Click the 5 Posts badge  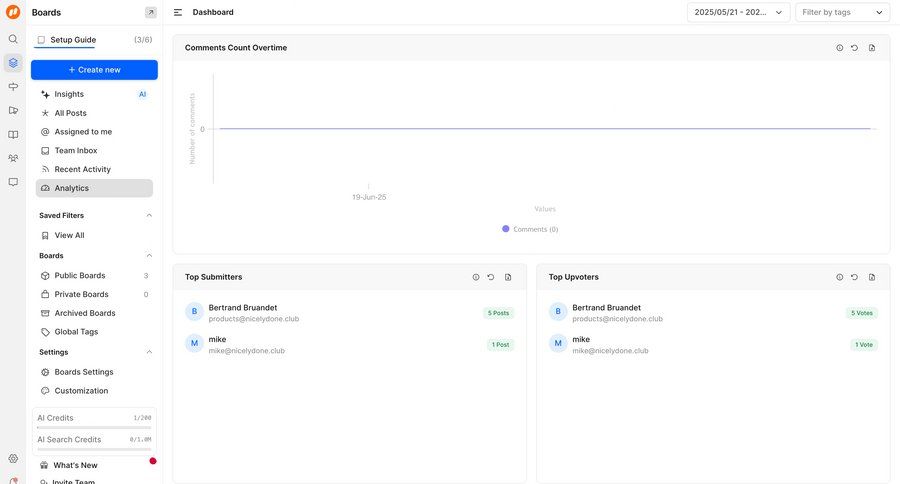[x=498, y=313]
